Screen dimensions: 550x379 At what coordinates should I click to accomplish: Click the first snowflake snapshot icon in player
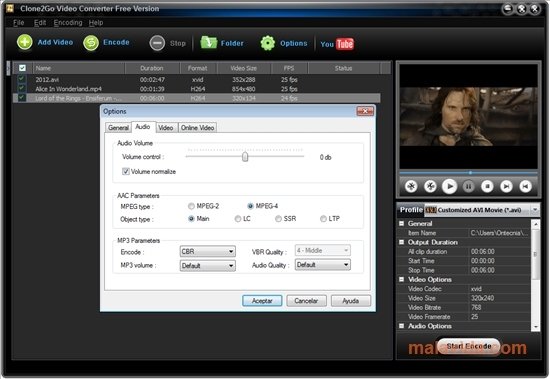(x=411, y=186)
